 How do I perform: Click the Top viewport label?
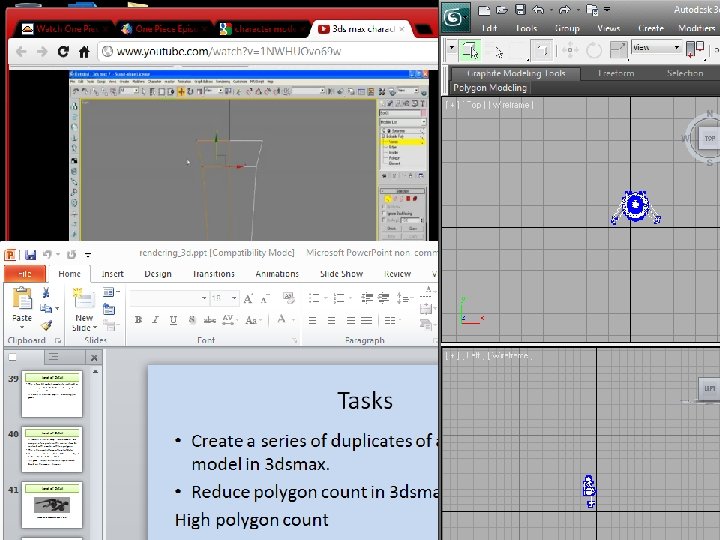(x=474, y=105)
